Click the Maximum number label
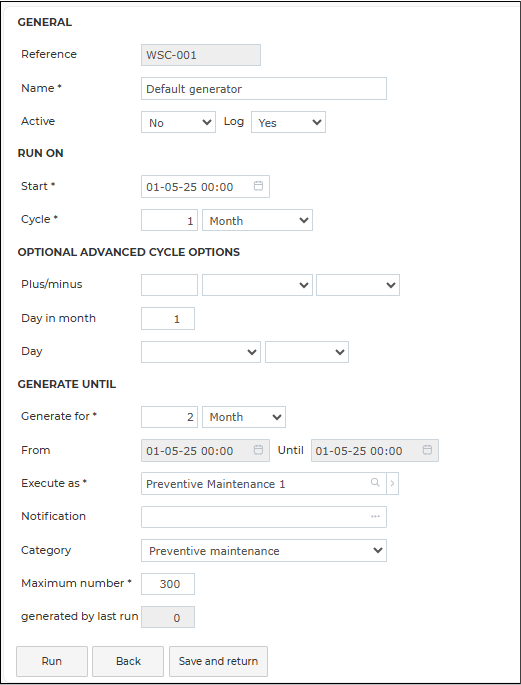The image size is (521, 685). point(76,583)
